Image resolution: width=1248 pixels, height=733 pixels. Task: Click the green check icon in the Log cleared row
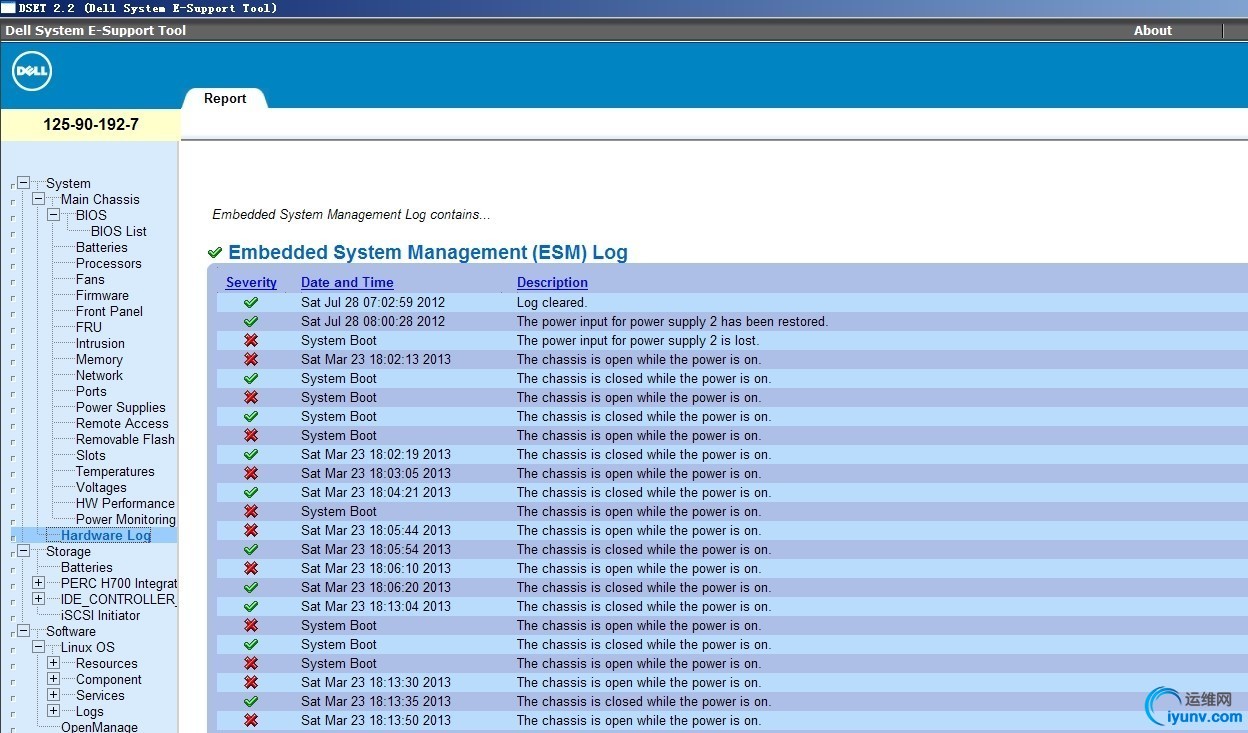point(251,302)
